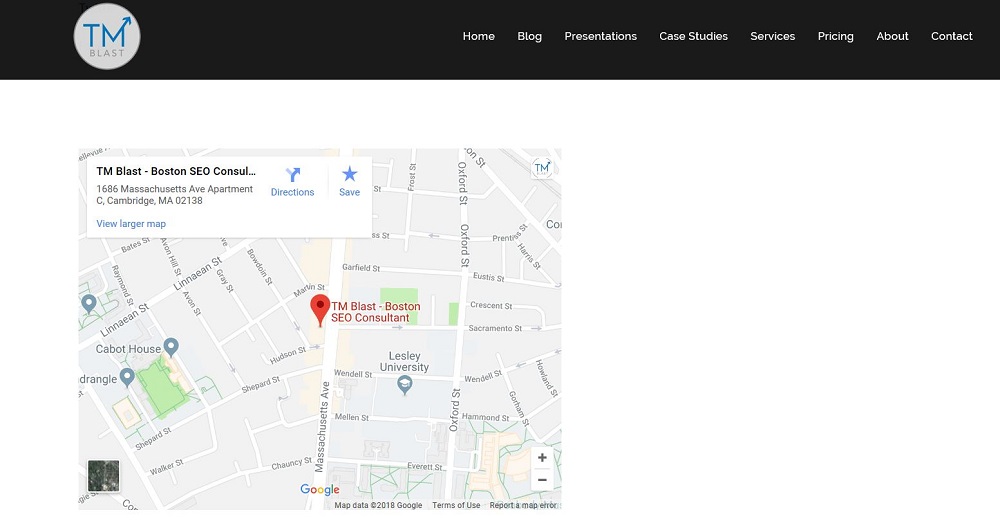1000x528 pixels.
Task: Click the Chauncy St label
Action: 291,464
